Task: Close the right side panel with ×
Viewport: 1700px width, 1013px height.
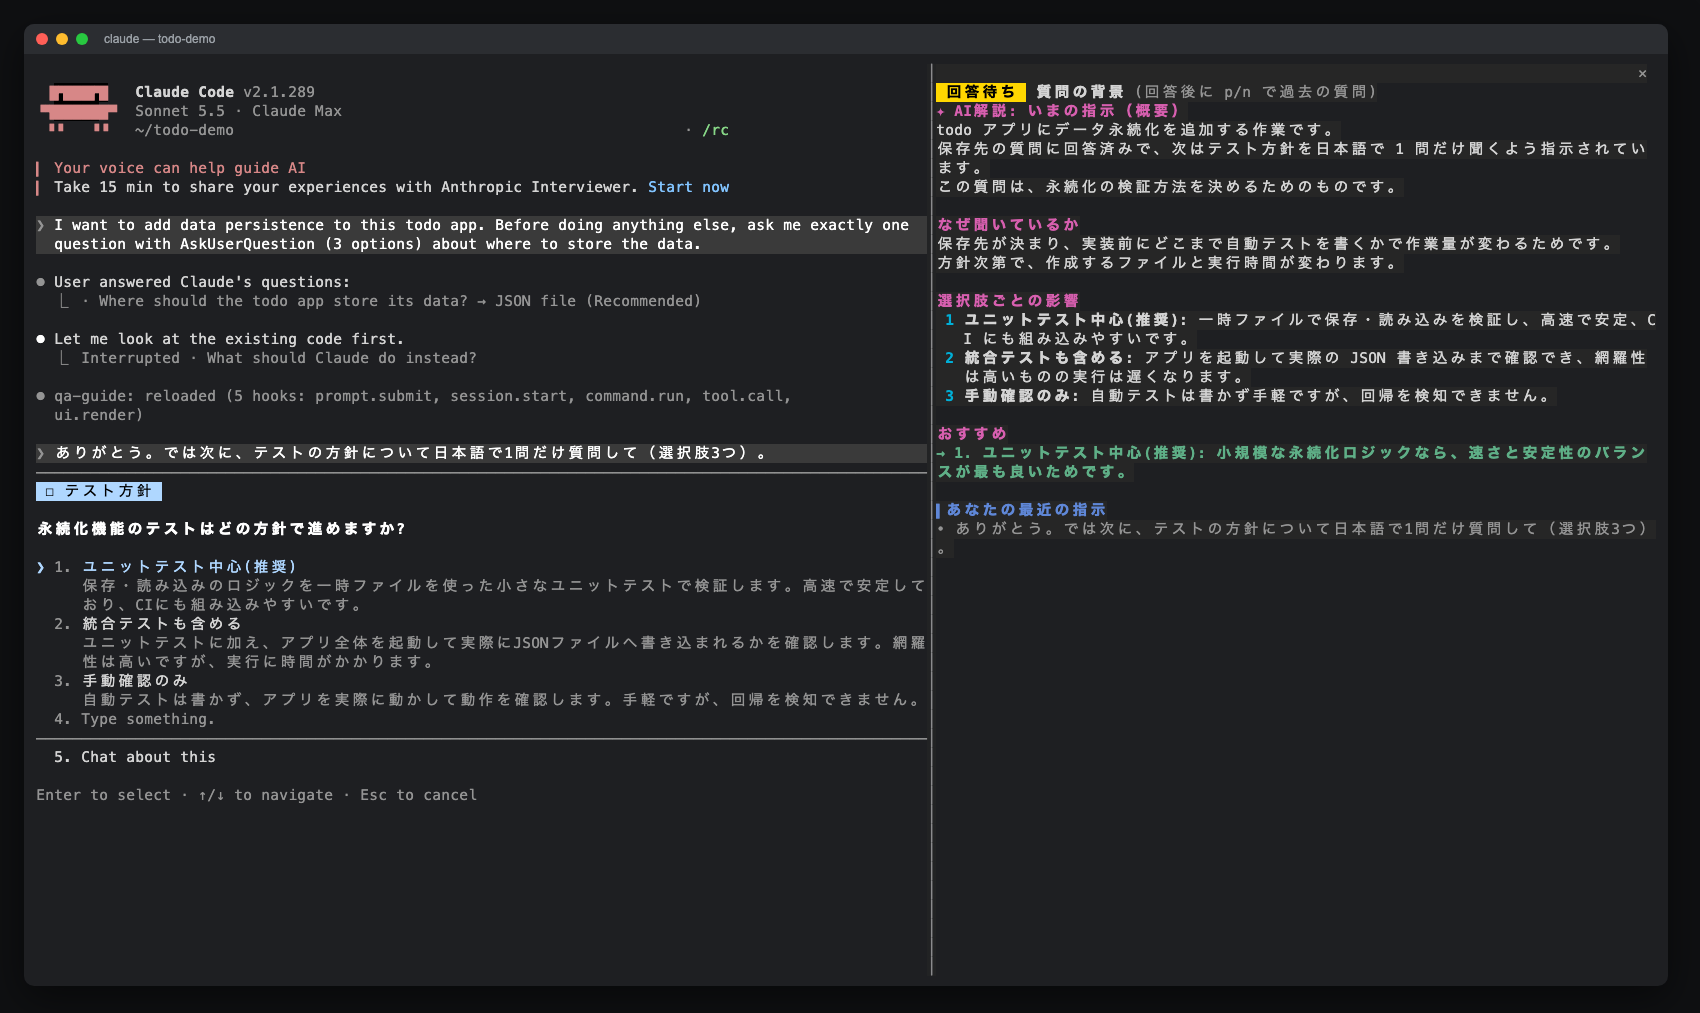Action: (x=1642, y=73)
